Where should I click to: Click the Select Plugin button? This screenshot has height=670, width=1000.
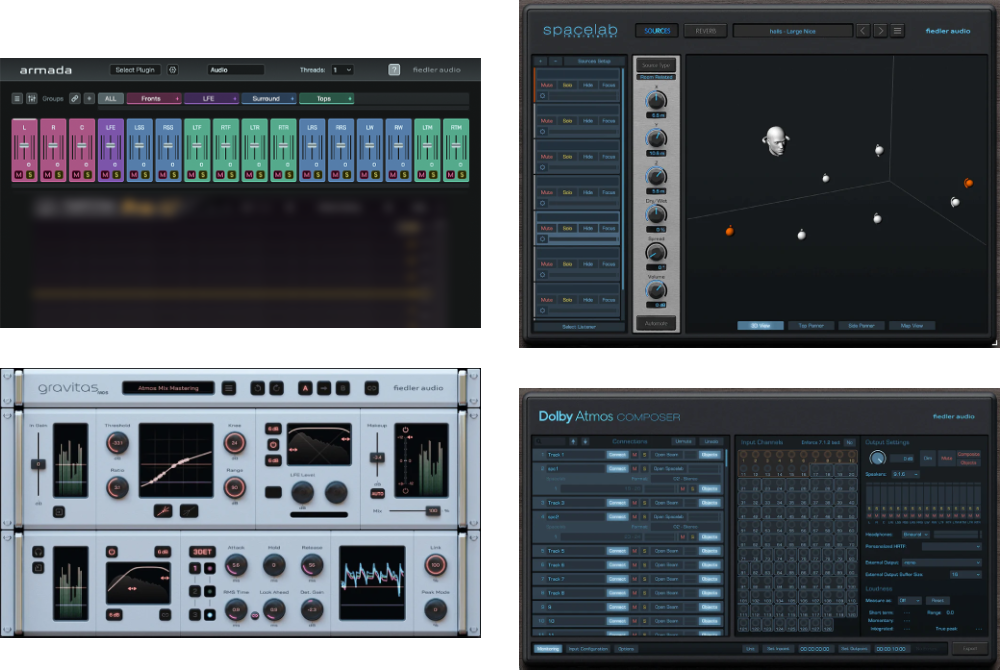click(x=137, y=70)
